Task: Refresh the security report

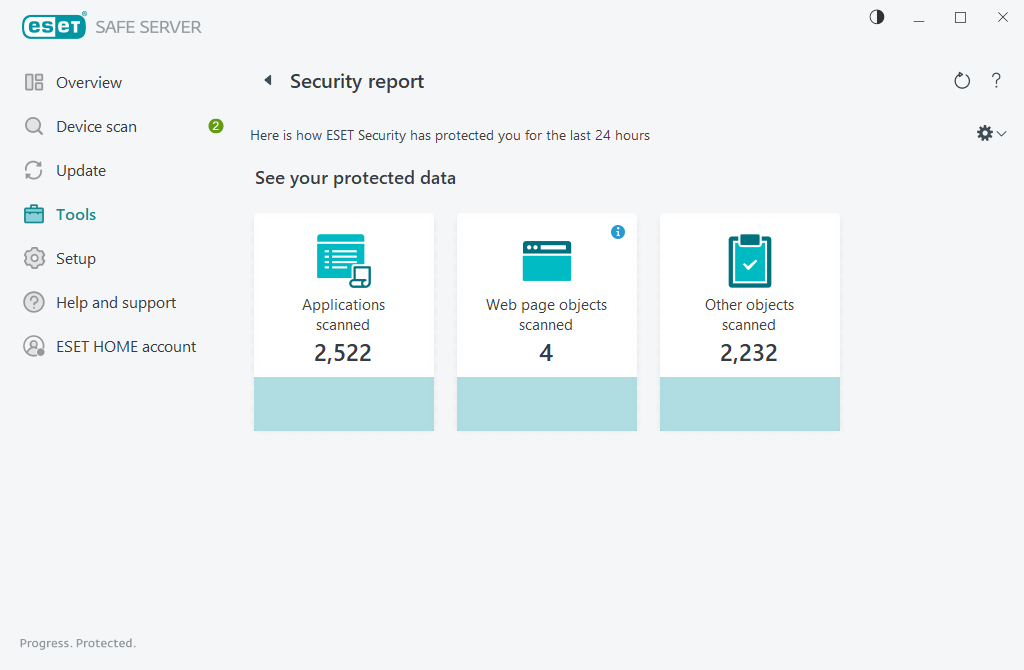Action: (x=962, y=81)
